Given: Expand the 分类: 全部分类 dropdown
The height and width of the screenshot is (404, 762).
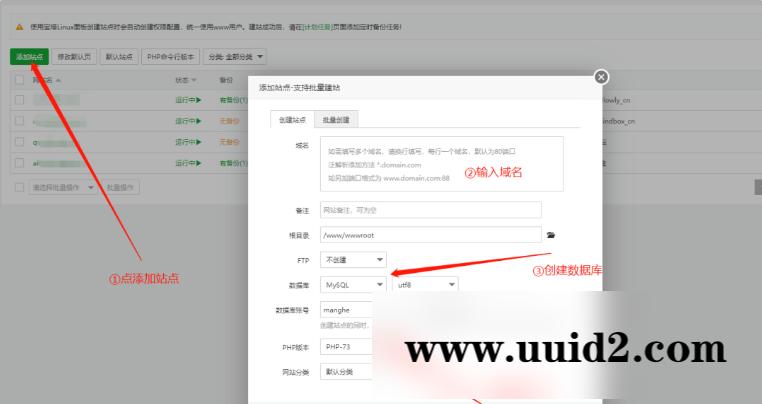Looking at the screenshot, I should pyautogui.click(x=235, y=56).
